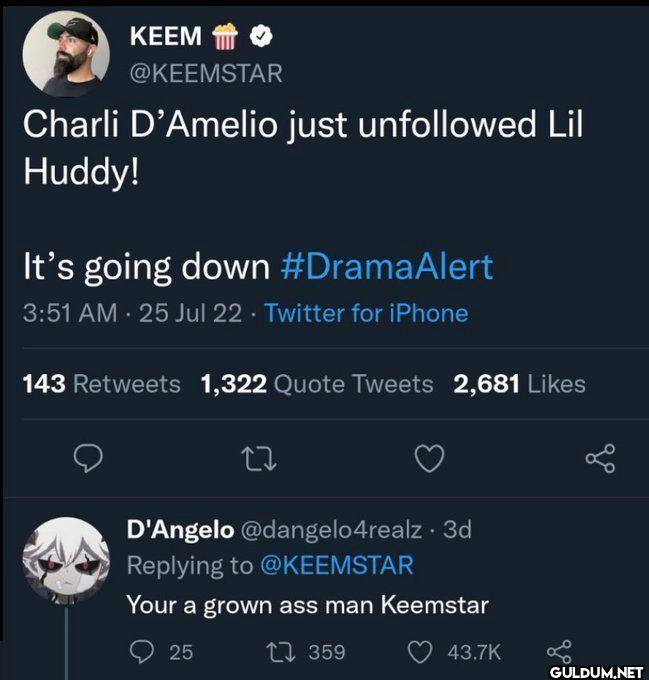Reply to D'Angelo's comment using bubble icon

pyautogui.click(x=144, y=652)
